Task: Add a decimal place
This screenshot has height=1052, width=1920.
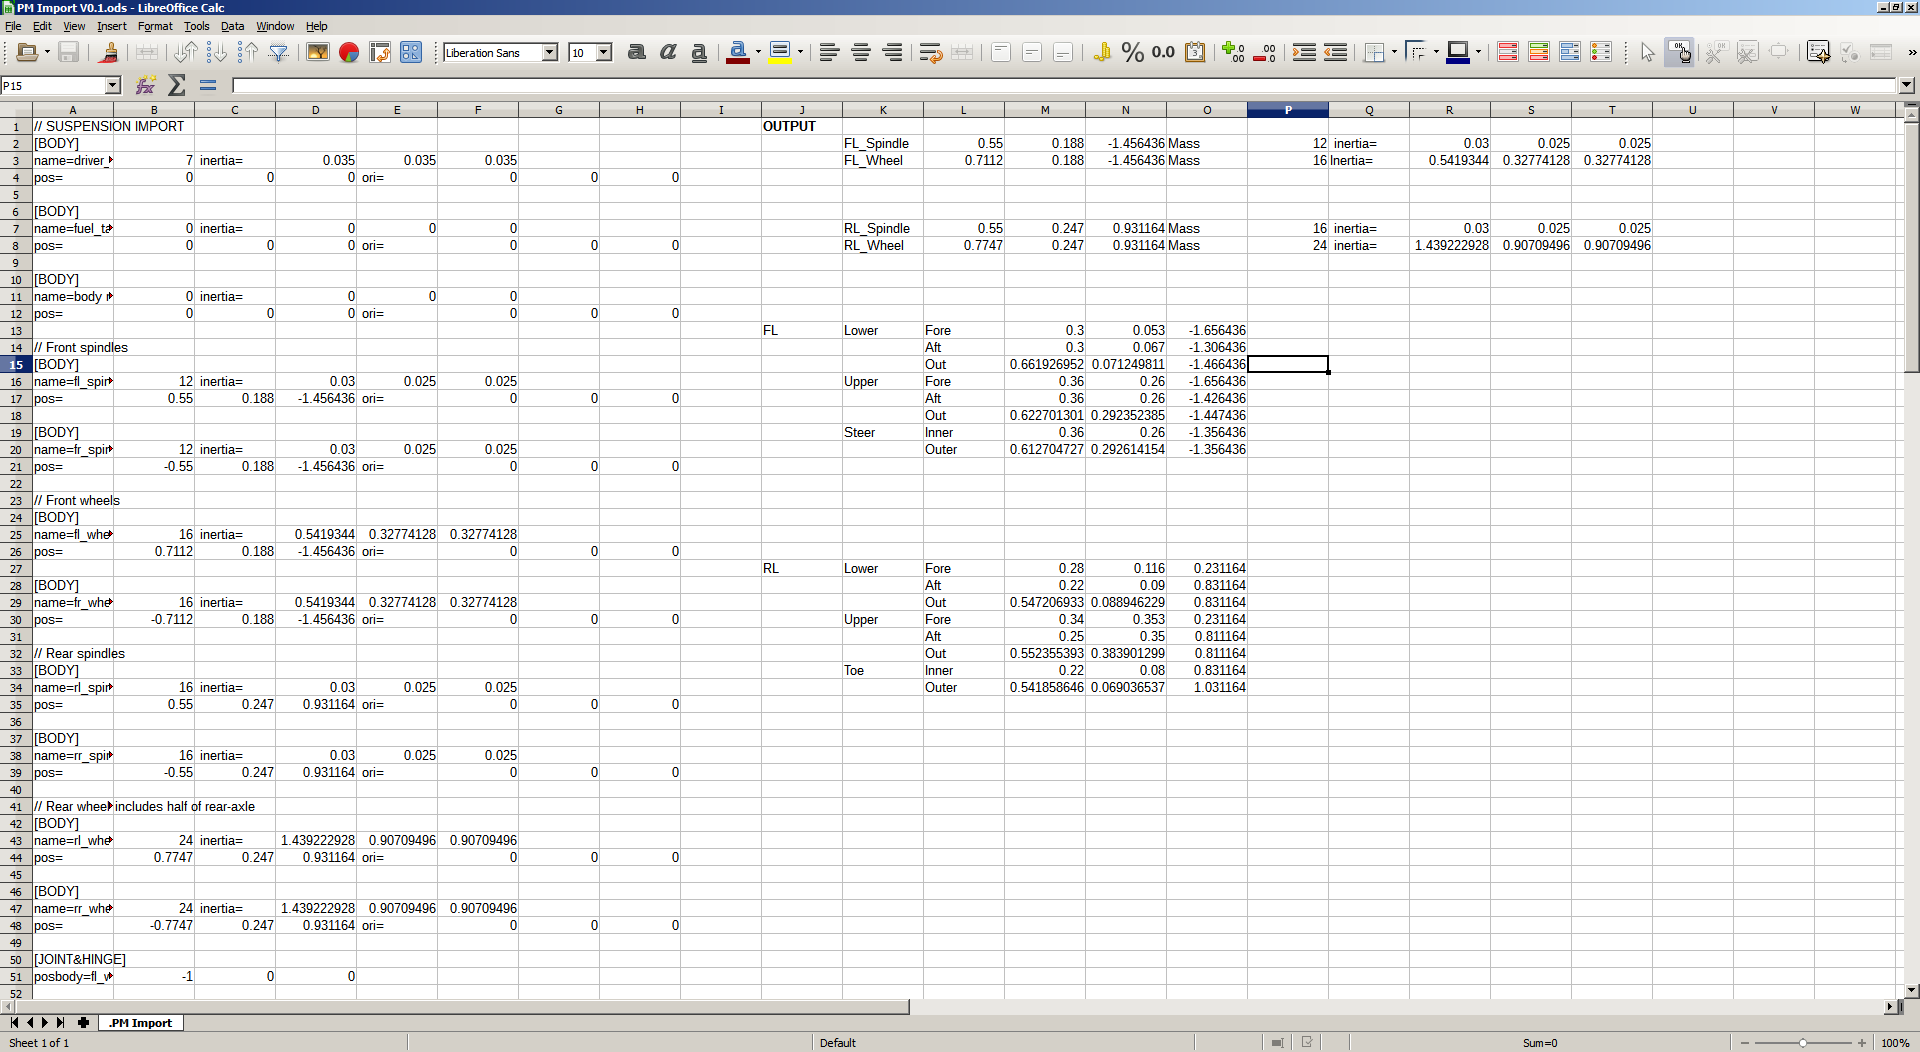Action: pyautogui.click(x=1233, y=52)
